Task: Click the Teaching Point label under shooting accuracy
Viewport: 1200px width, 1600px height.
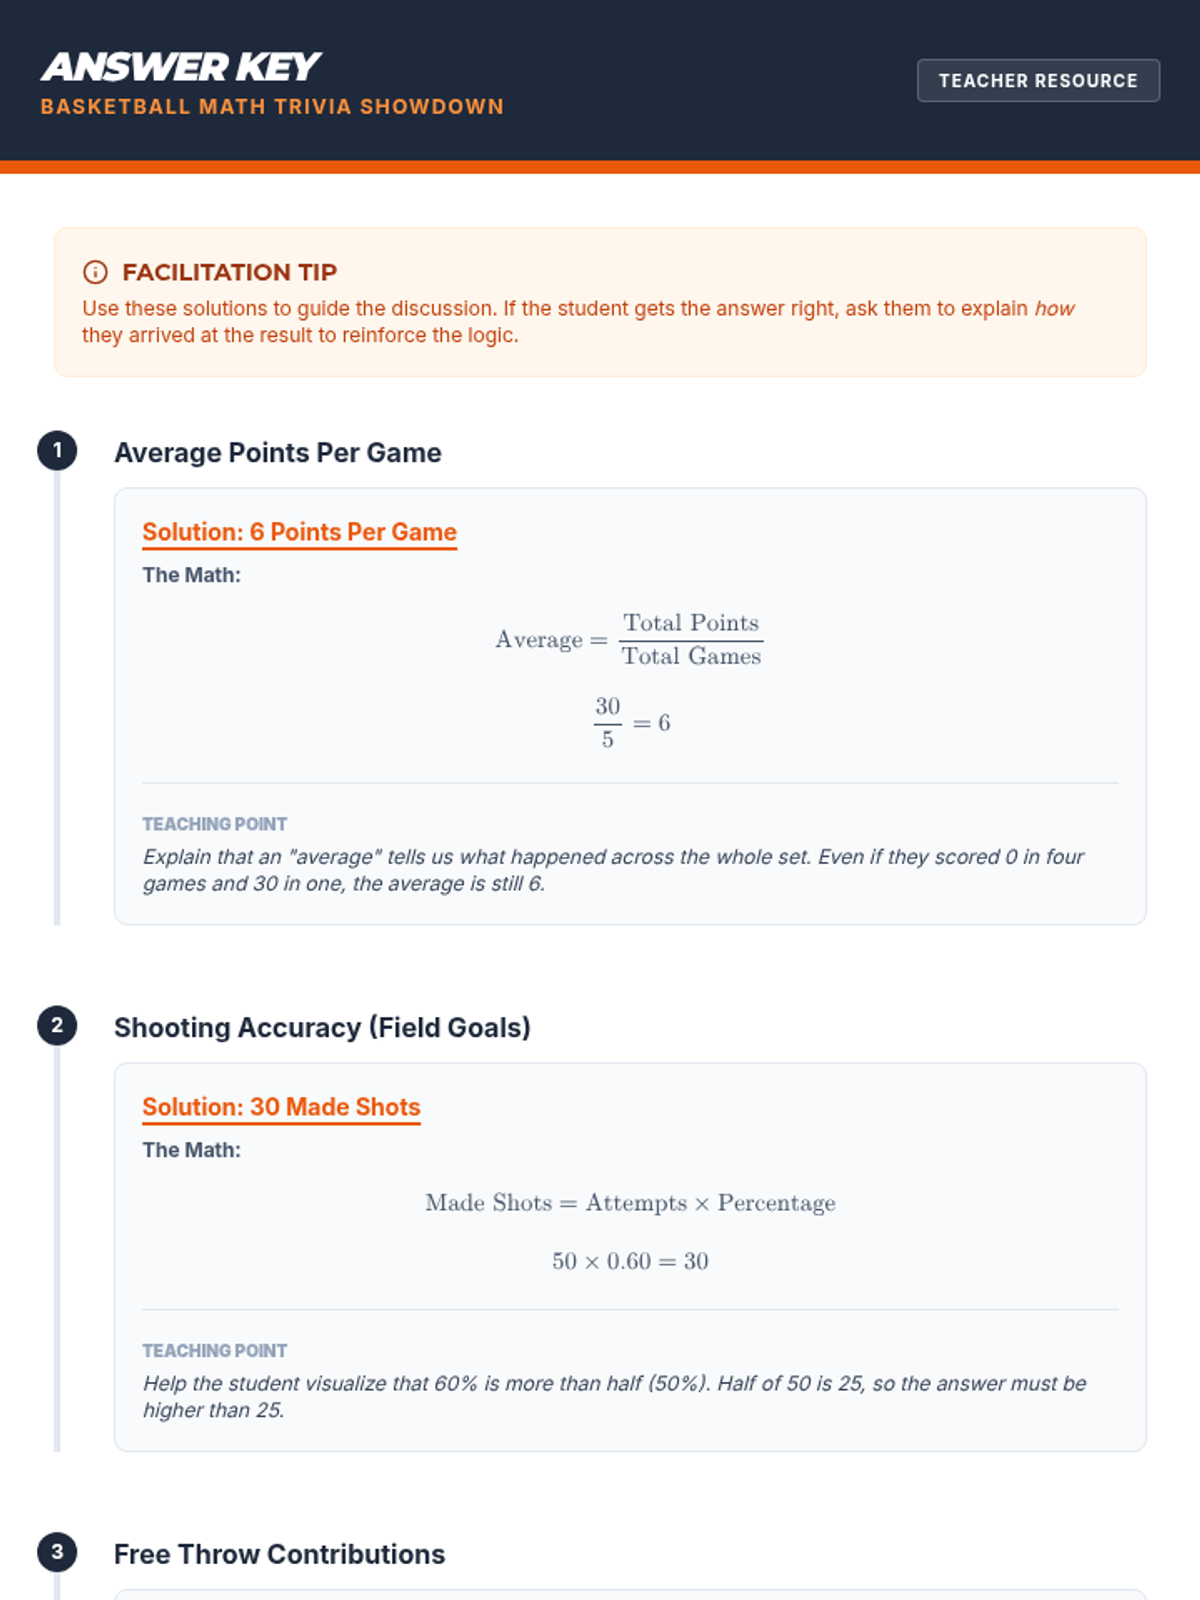Action: coord(214,1351)
